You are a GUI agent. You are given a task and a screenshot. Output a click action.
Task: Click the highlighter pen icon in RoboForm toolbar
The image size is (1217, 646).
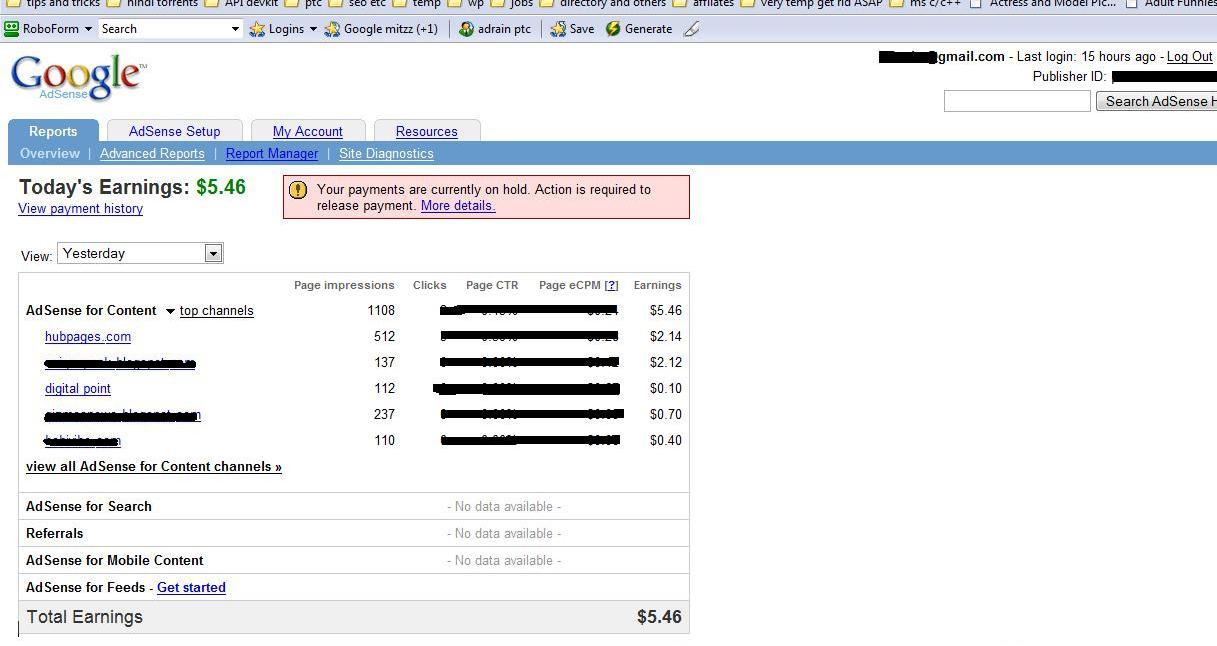point(691,29)
